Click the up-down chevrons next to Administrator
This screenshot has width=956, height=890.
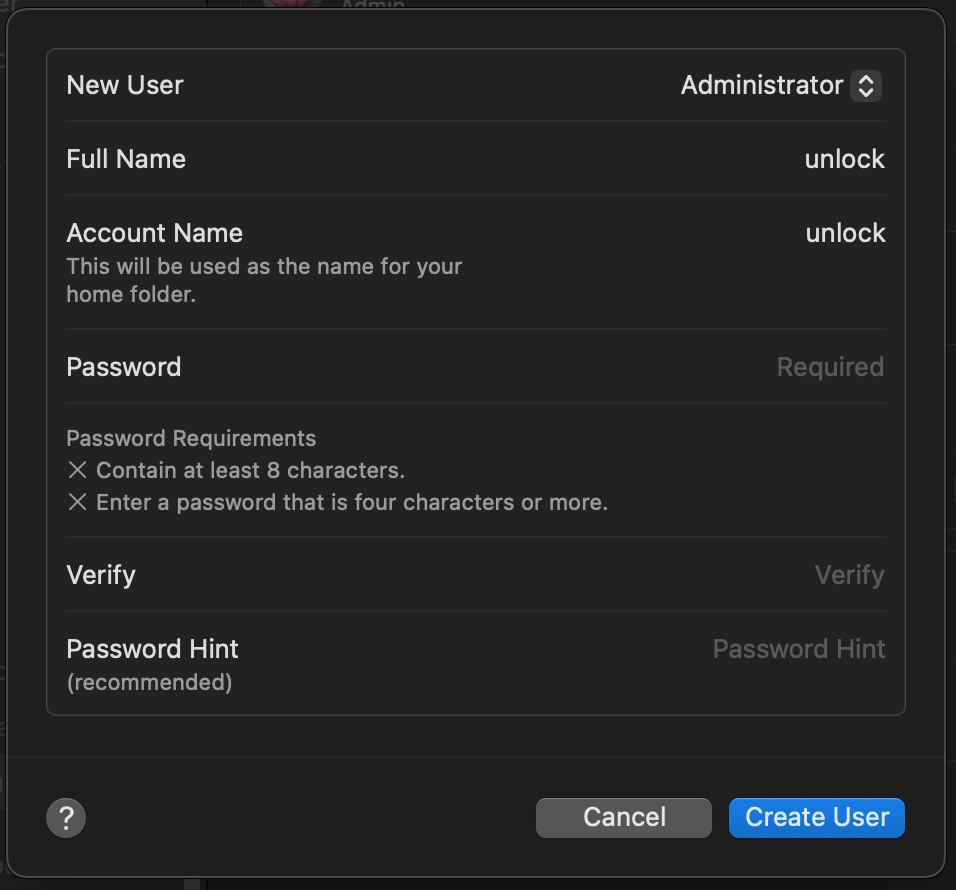coord(865,86)
